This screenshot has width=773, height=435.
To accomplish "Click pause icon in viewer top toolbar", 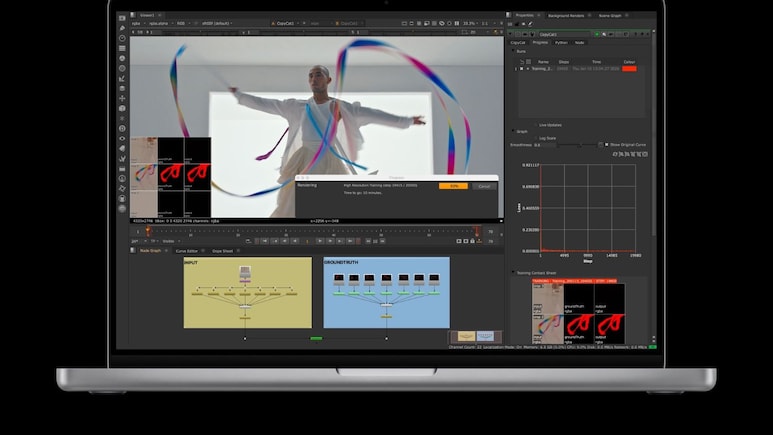I will (457, 23).
